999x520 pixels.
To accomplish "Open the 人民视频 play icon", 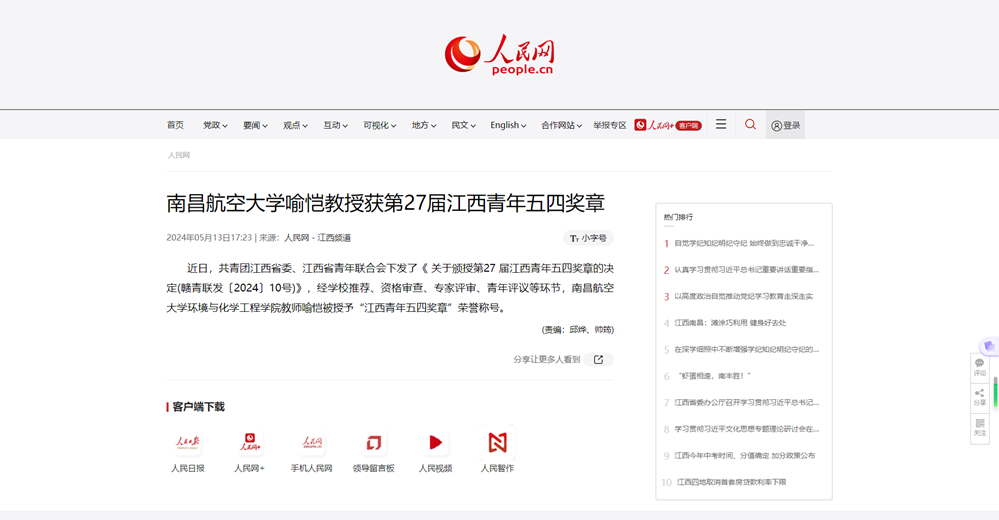I will (x=435, y=442).
